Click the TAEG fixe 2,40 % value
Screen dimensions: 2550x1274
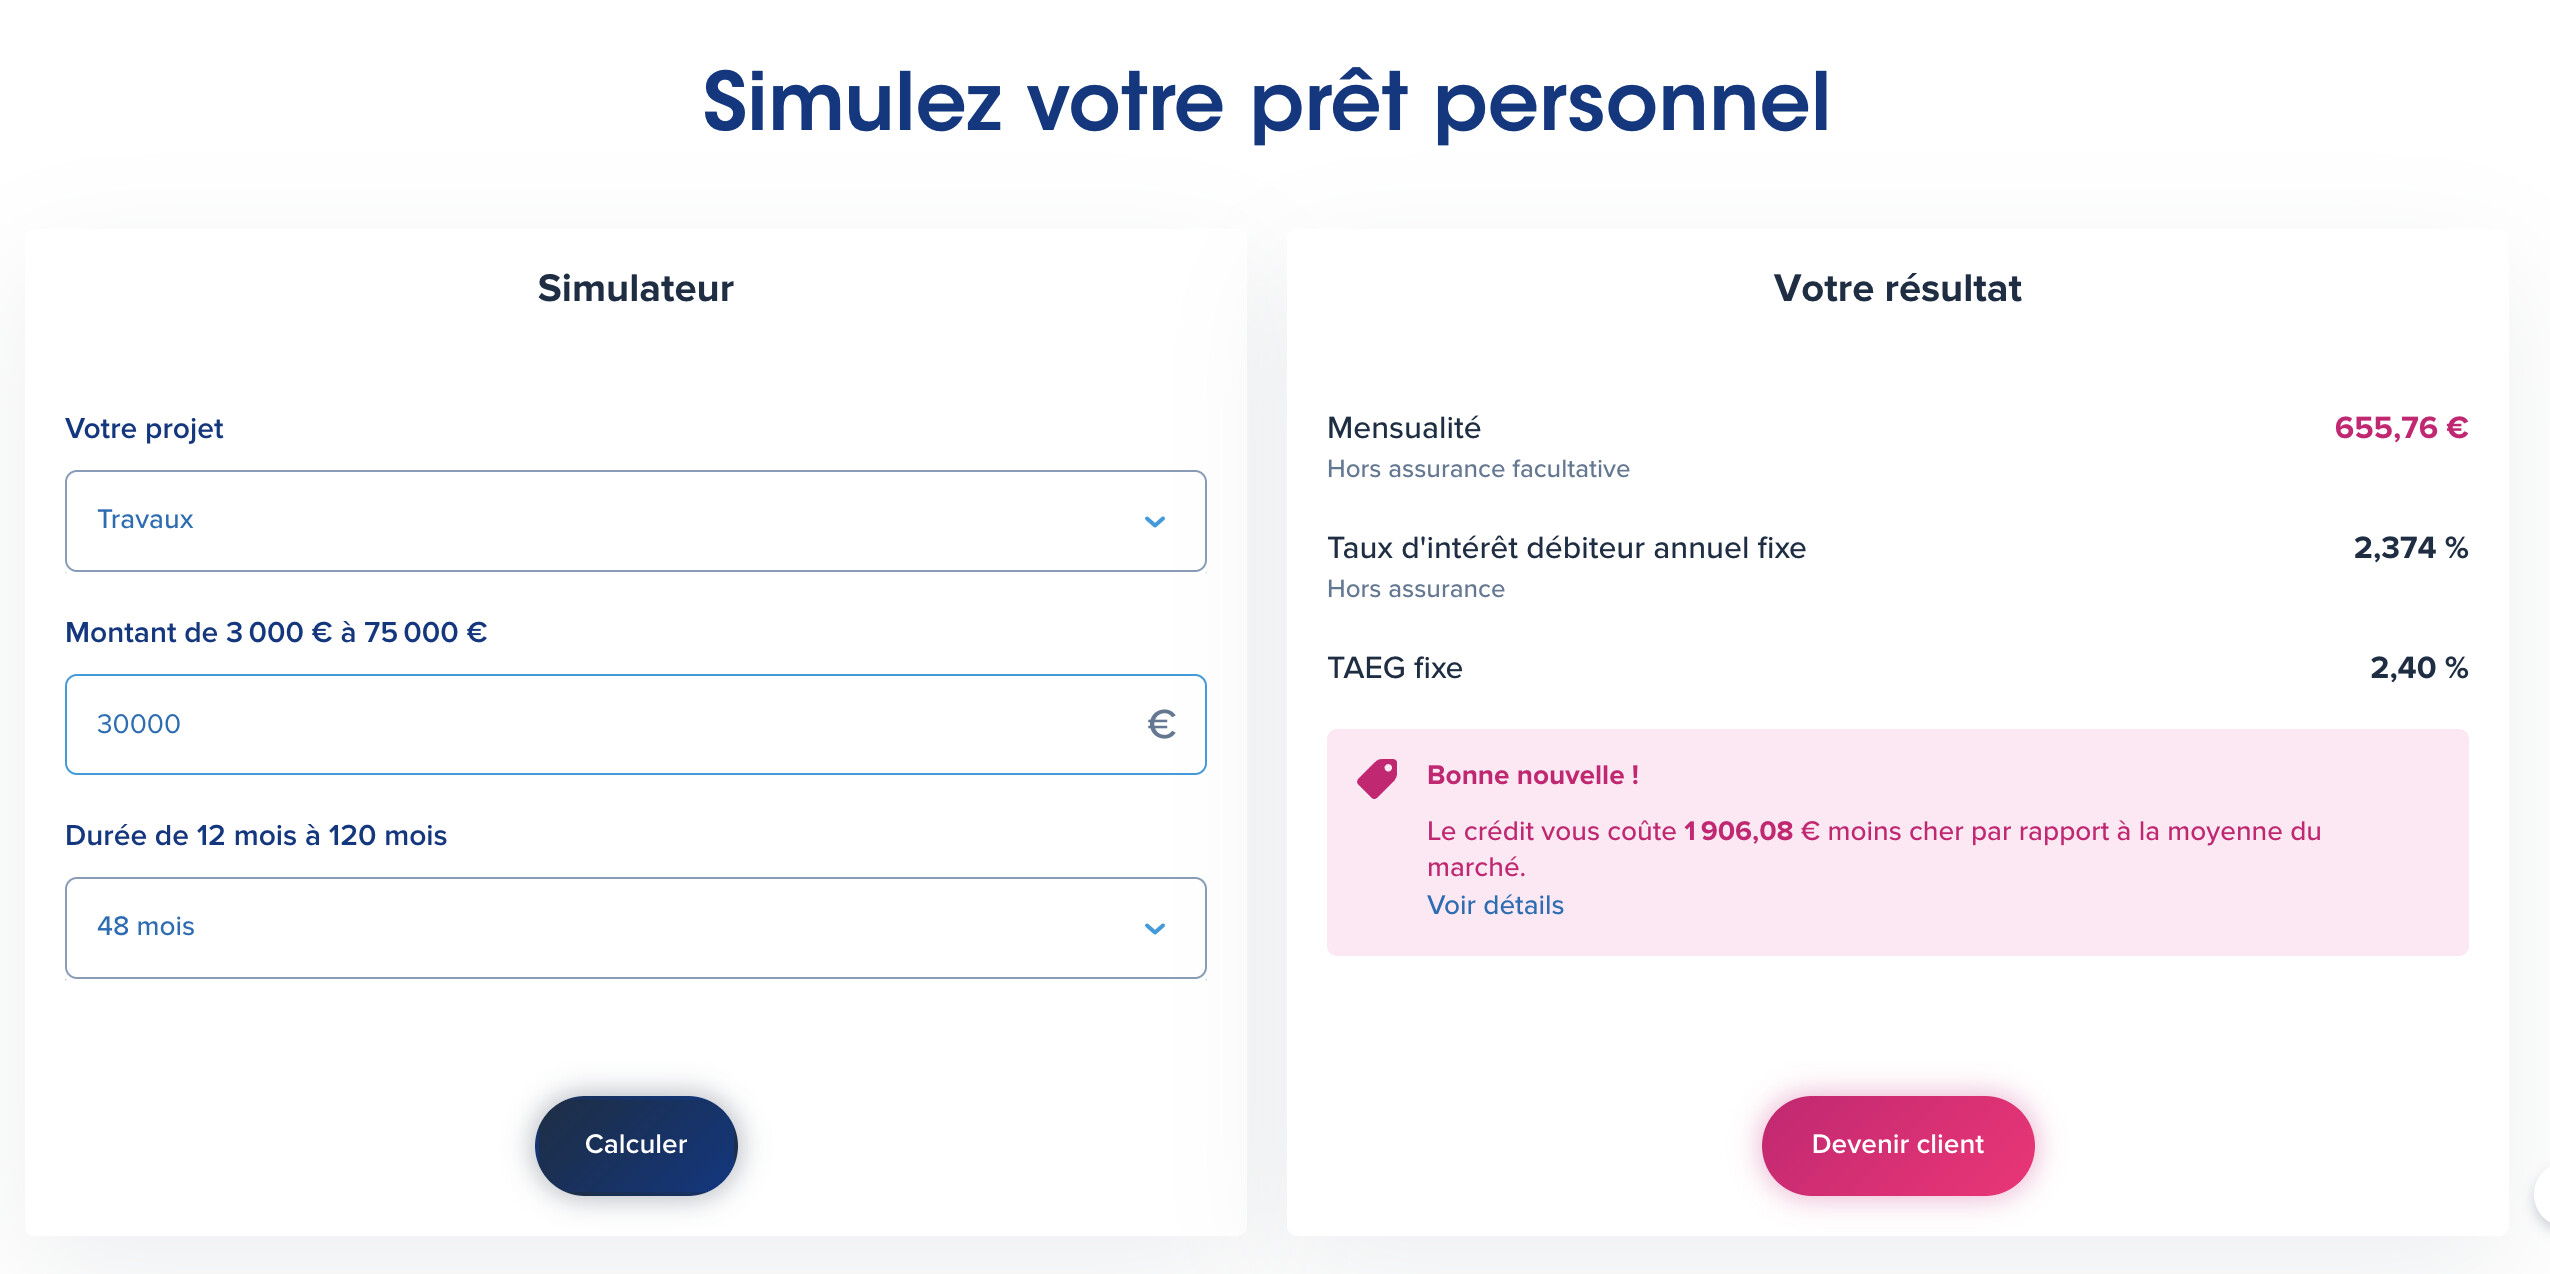pyautogui.click(x=2418, y=668)
